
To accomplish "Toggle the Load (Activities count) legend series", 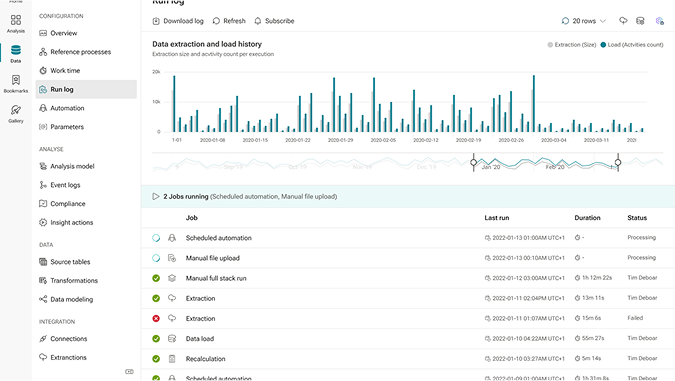I will click(632, 44).
